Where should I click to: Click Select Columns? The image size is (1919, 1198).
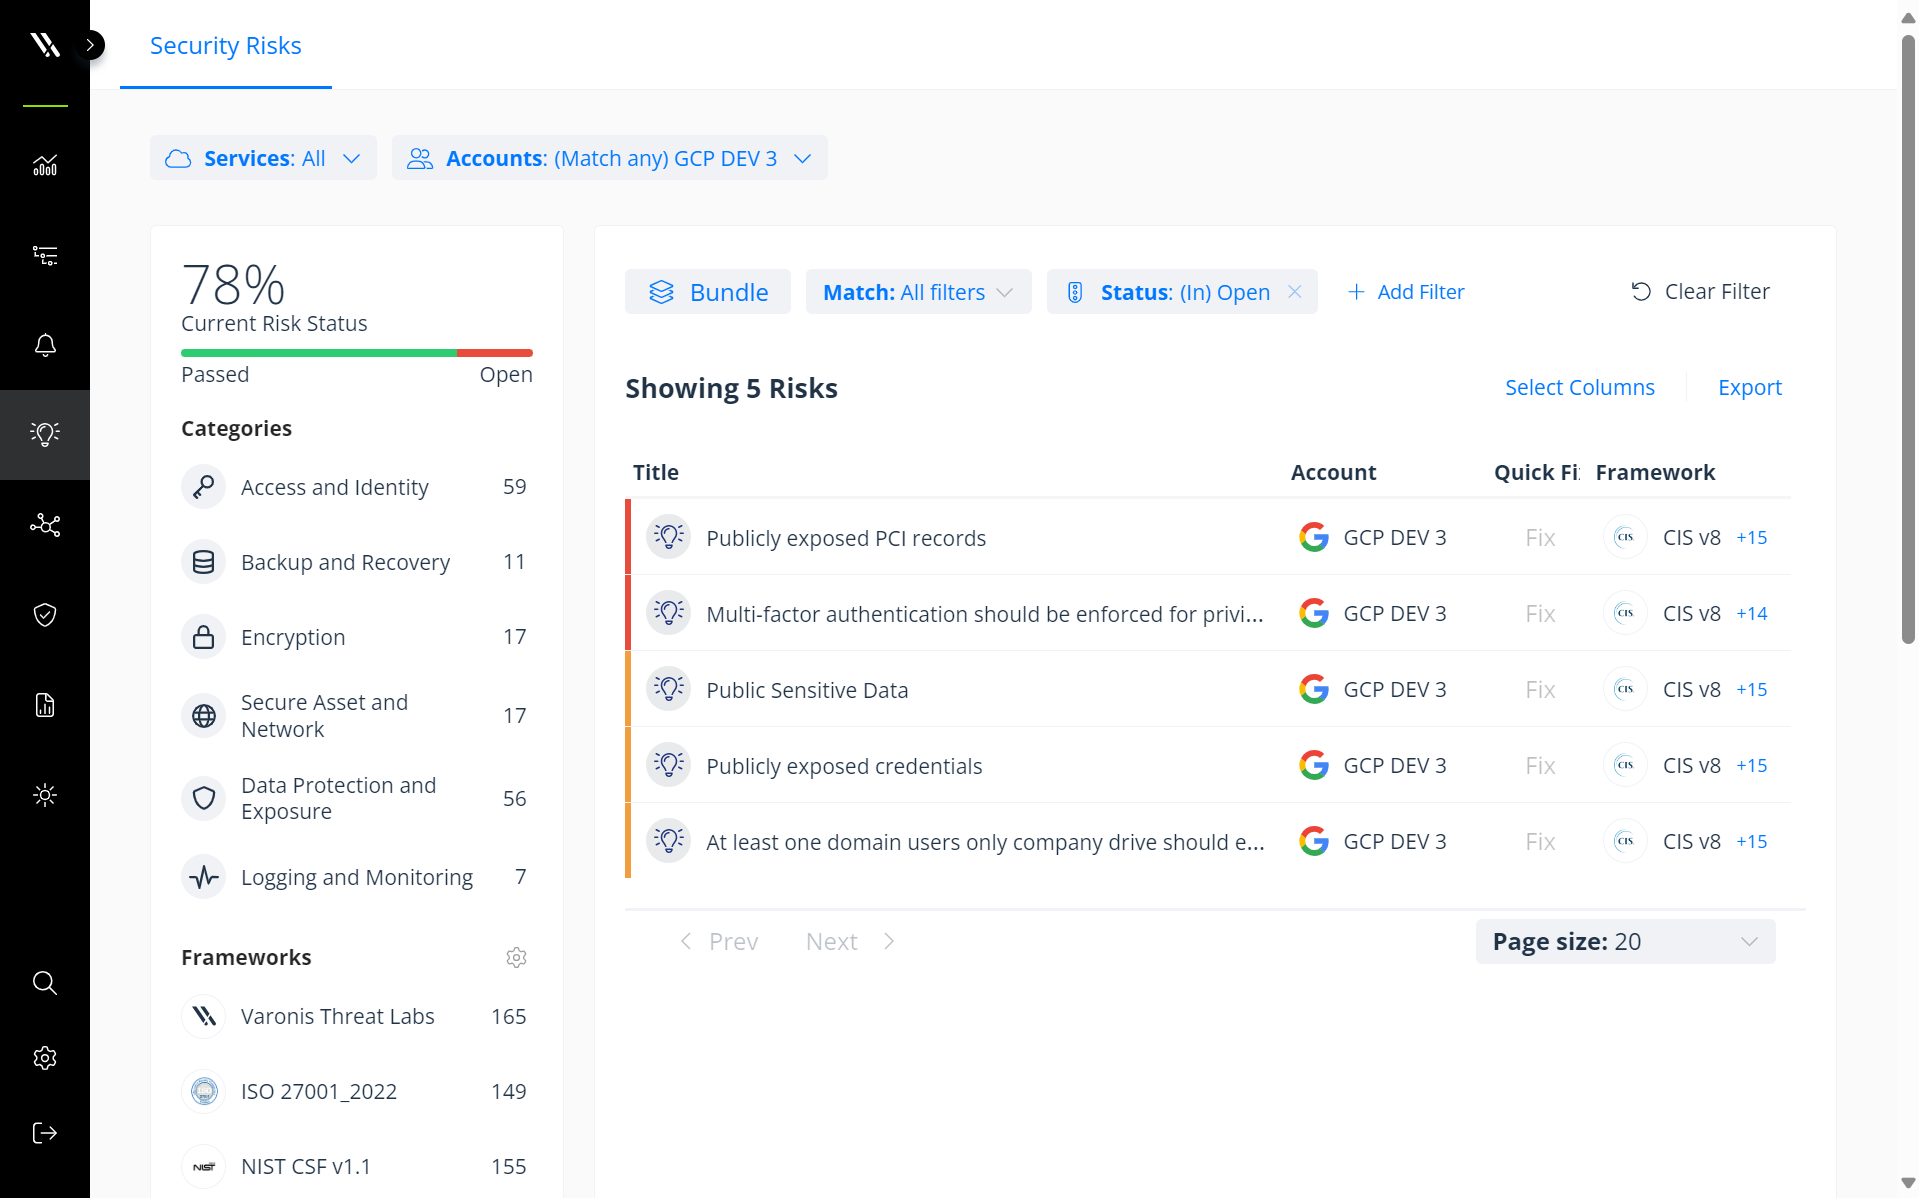coord(1579,387)
